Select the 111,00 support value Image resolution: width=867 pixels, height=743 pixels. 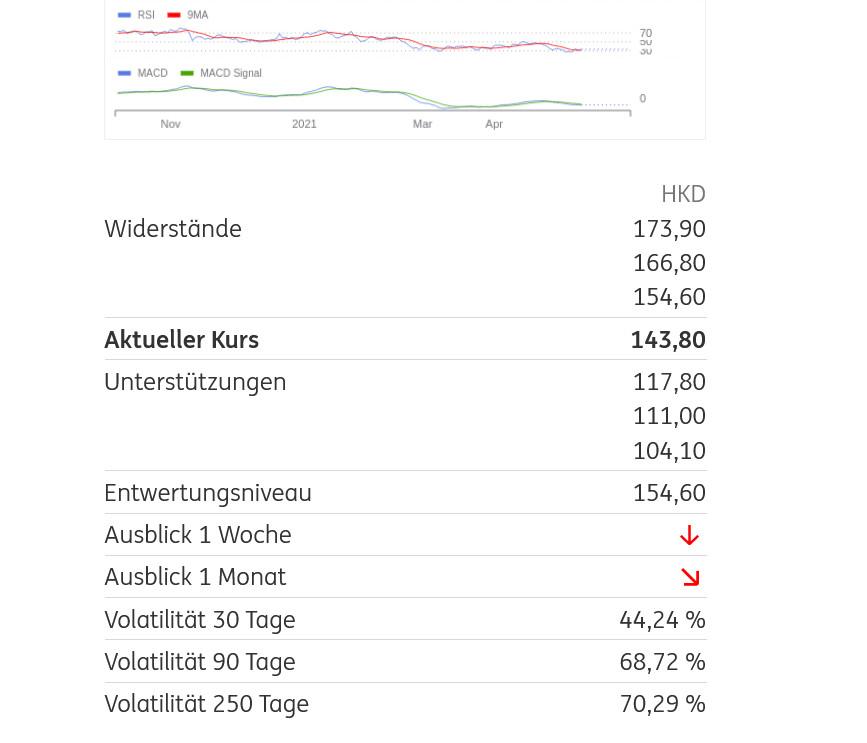click(669, 416)
